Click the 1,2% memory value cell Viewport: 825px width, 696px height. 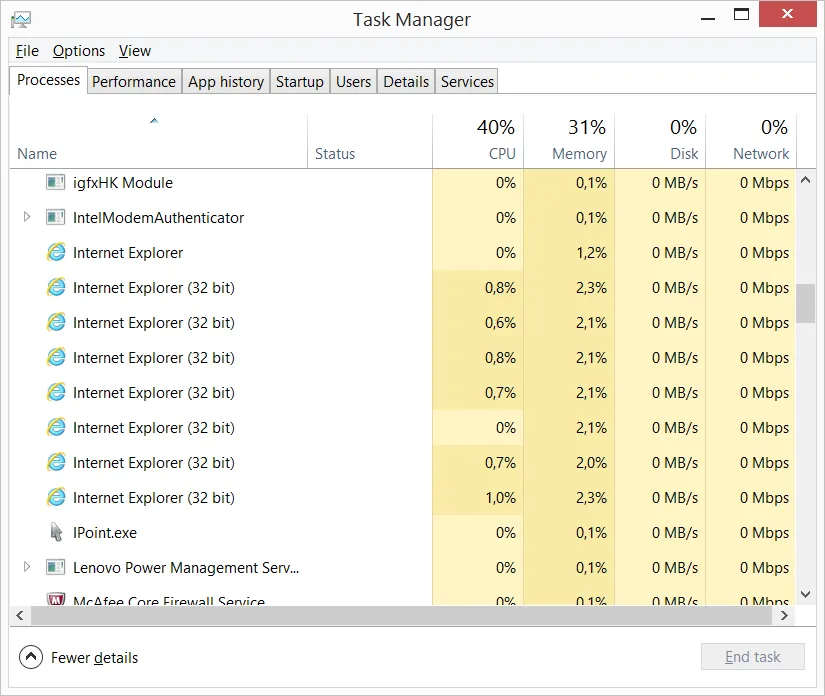pos(569,253)
